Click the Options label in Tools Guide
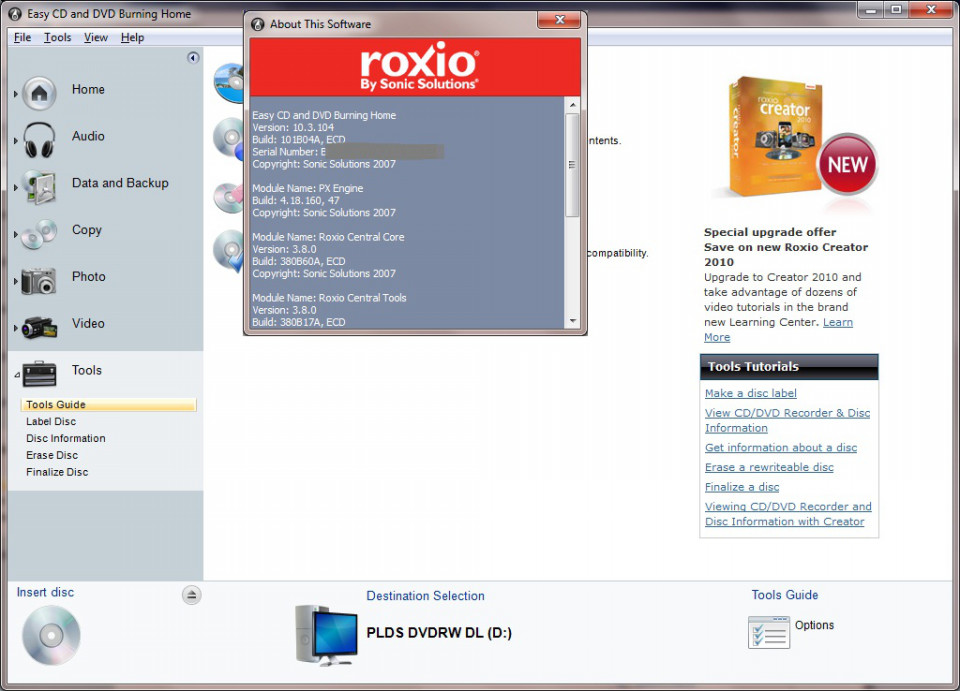 coord(814,625)
